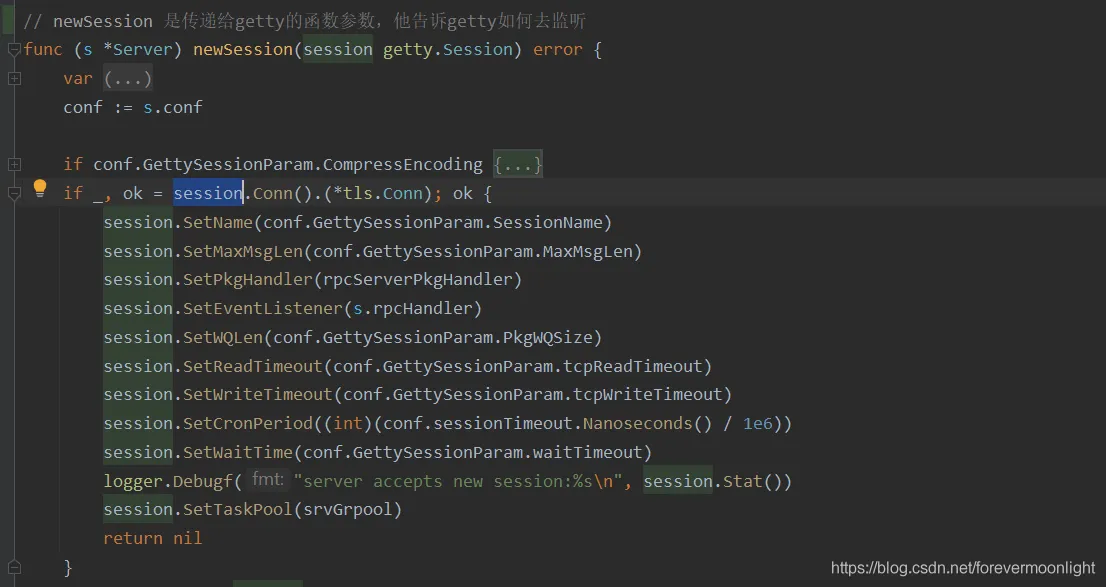Open the blog.csdn.net/forevermoonlight watermark link

point(963,568)
